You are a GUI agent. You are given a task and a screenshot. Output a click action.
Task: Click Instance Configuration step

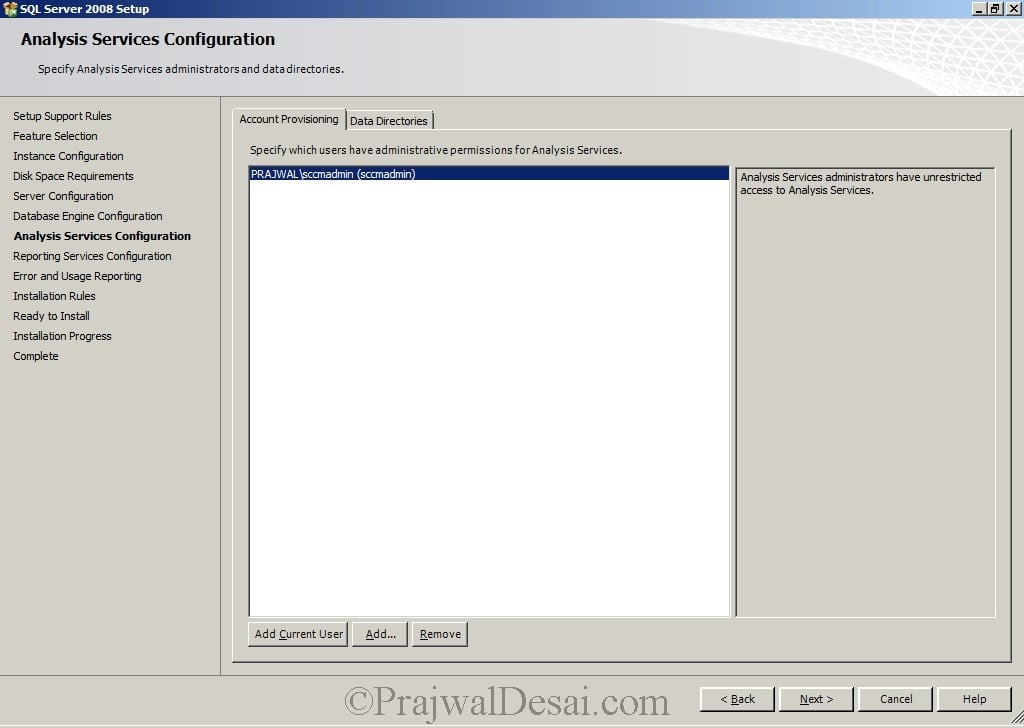[x=68, y=156]
